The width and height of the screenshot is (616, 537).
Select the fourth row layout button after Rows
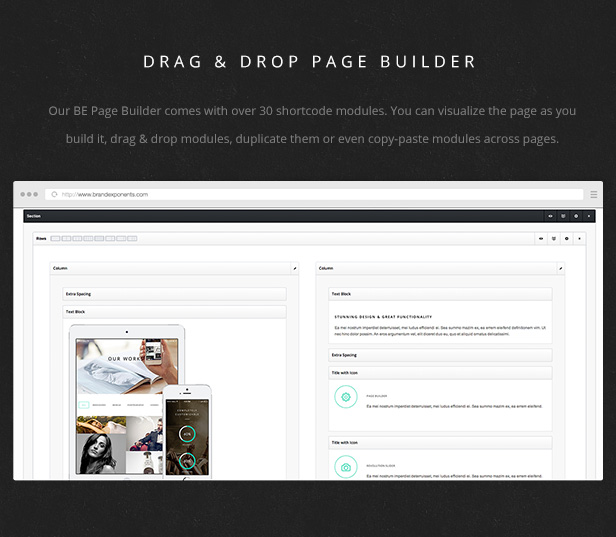click(88, 238)
